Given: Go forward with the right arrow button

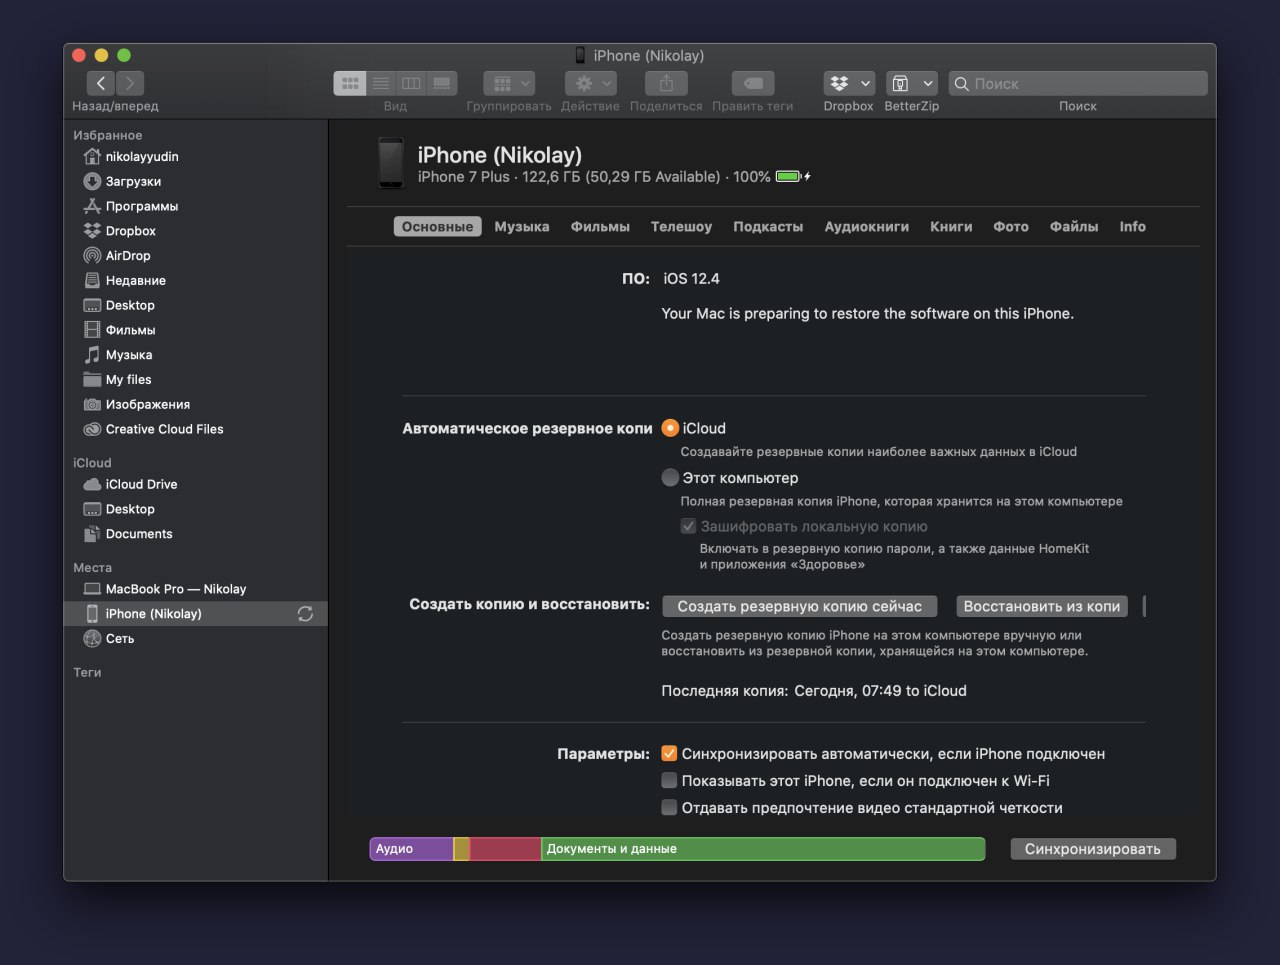Looking at the screenshot, I should click(x=130, y=83).
